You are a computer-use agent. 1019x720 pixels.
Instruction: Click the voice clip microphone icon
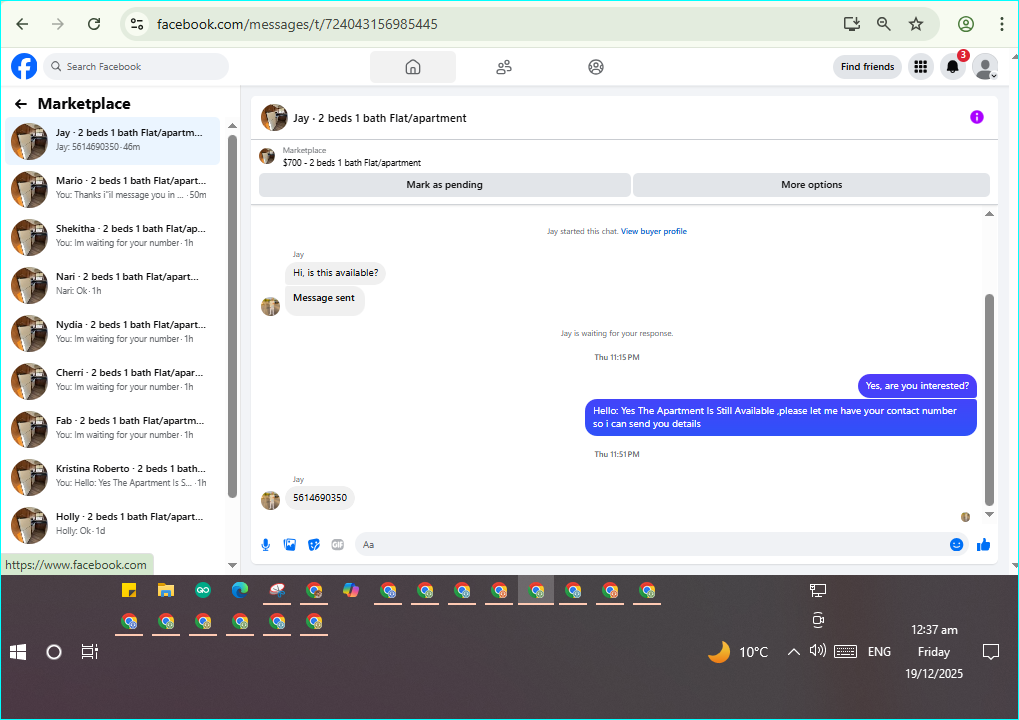pos(265,545)
